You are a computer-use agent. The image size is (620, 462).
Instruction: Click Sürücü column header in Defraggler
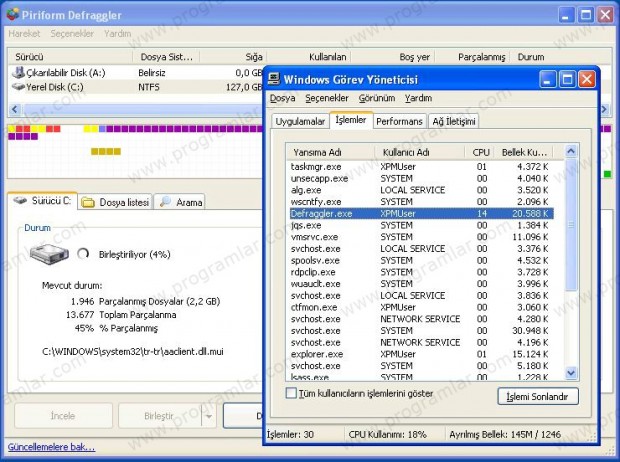coord(70,57)
